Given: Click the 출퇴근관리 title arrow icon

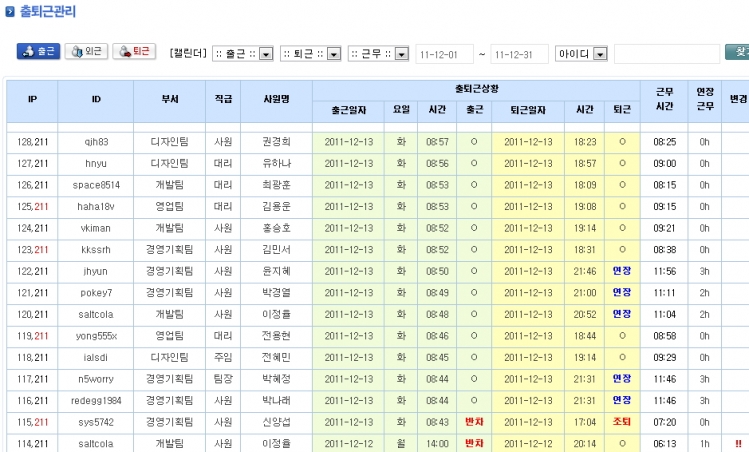Looking at the screenshot, I should coord(9,12).
